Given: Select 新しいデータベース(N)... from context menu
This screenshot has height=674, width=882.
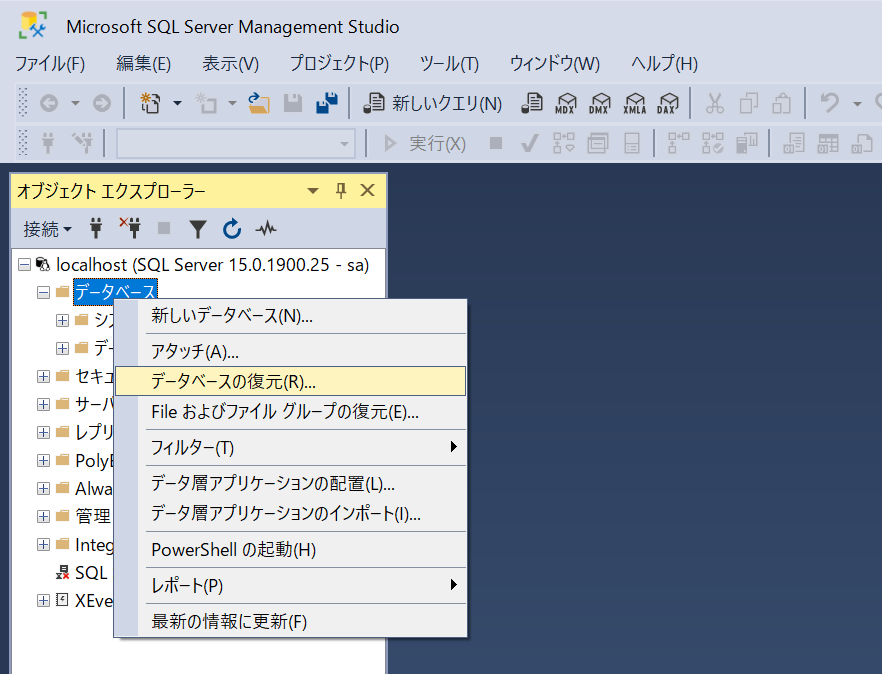Looking at the screenshot, I should click(x=290, y=316).
